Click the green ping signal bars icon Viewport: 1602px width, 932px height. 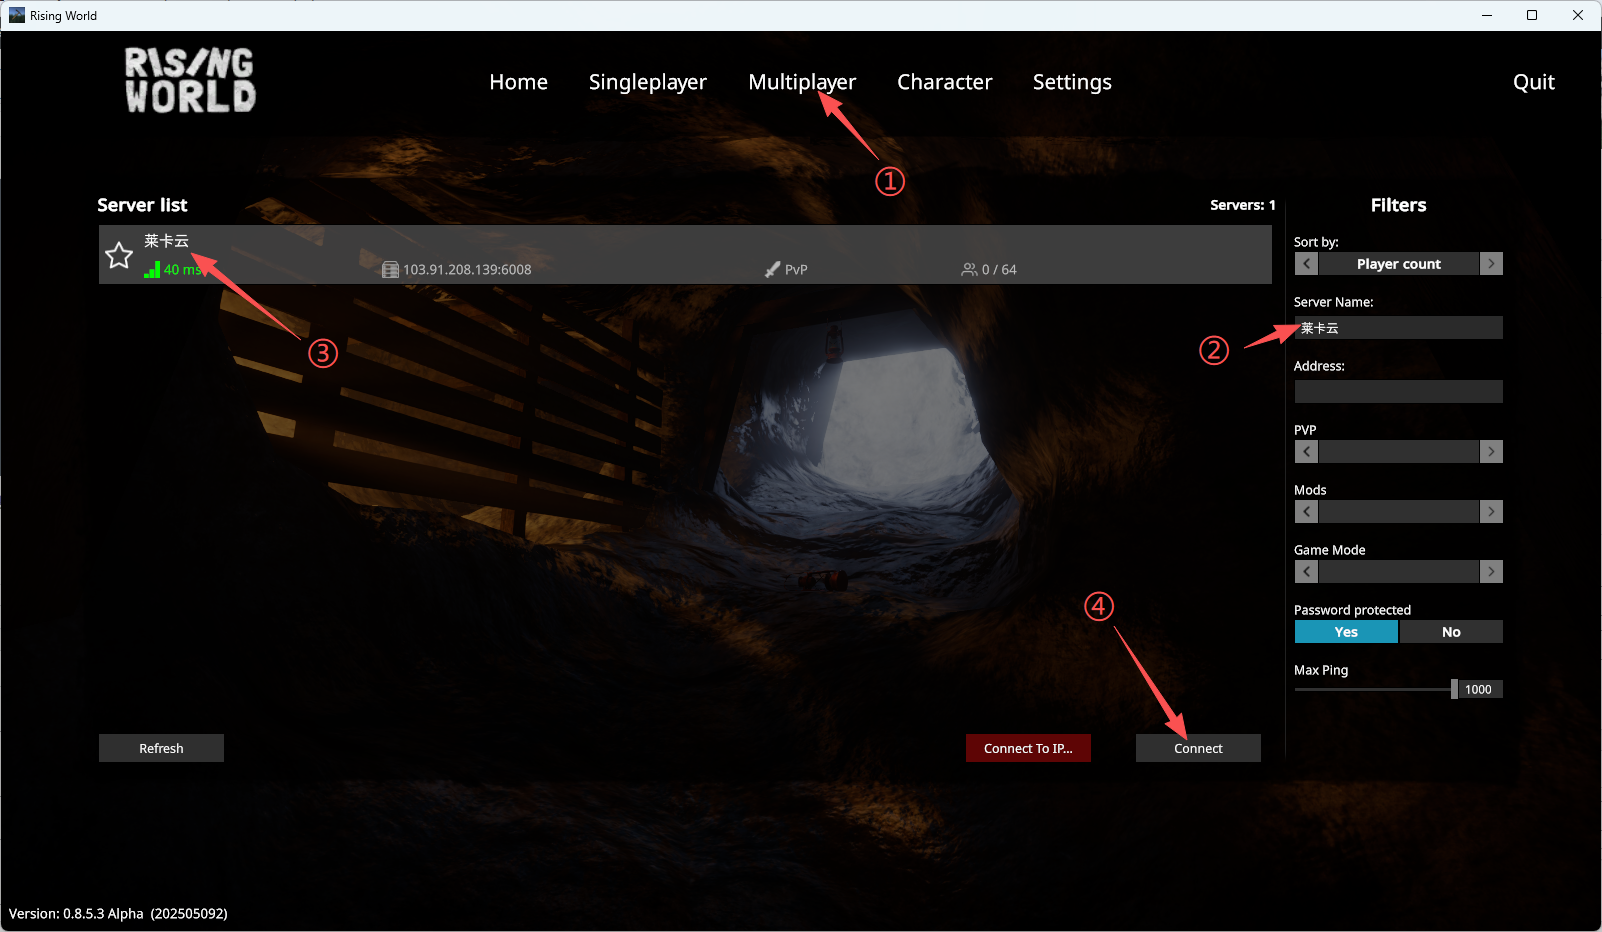point(152,269)
